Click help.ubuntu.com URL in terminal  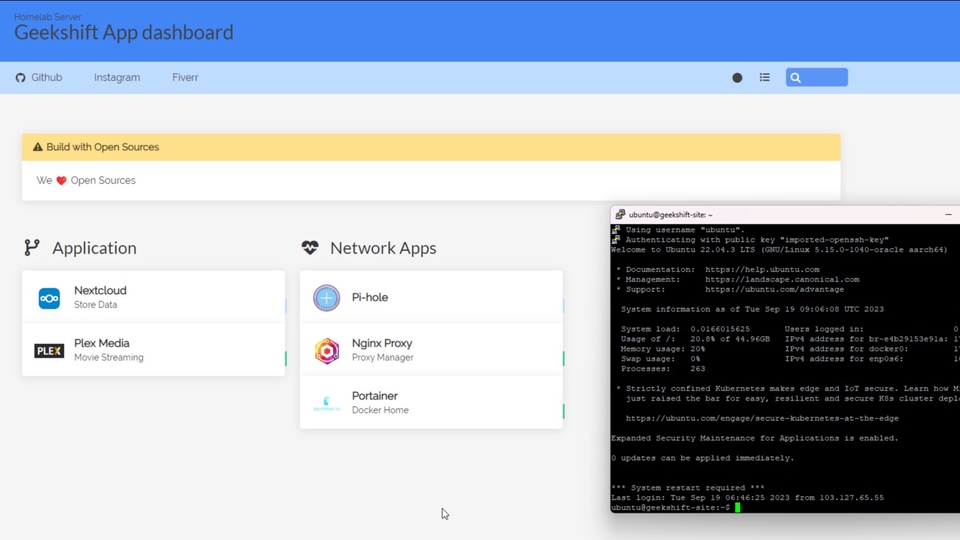pos(762,269)
